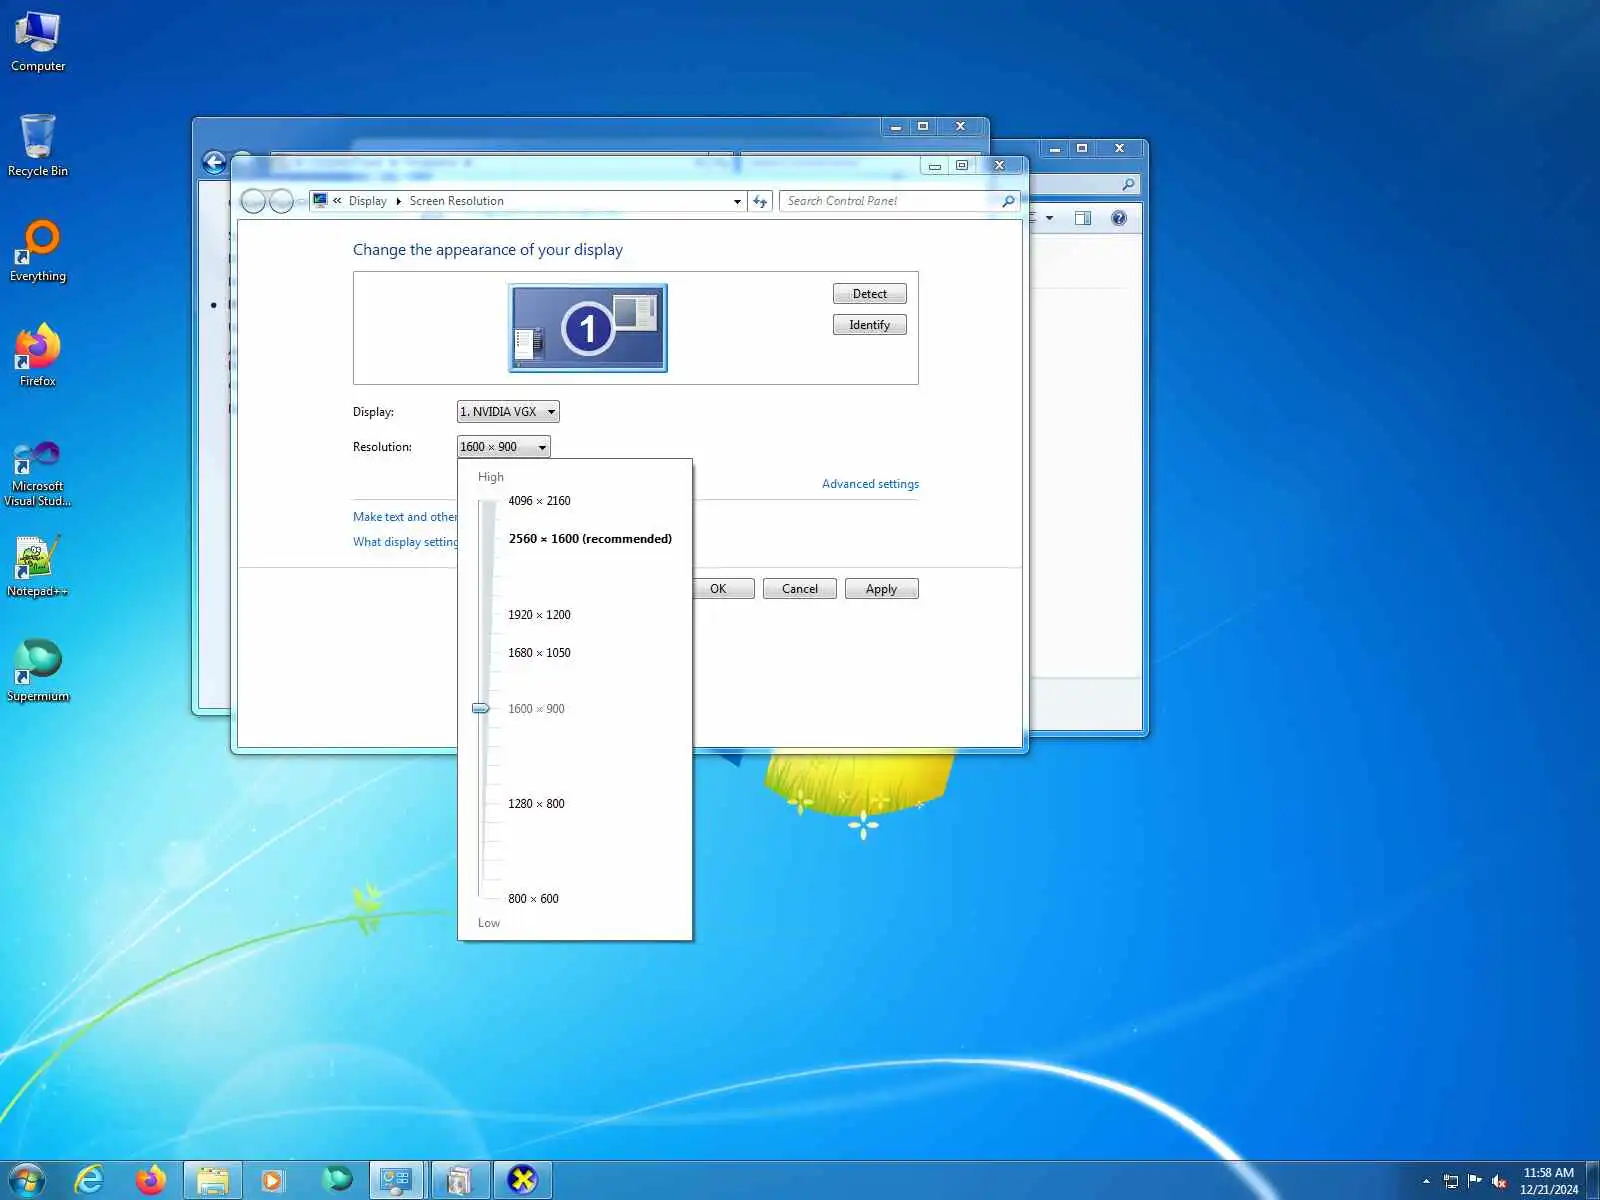This screenshot has height=1200, width=1600.
Task: Open Supermium from the taskbar
Action: (337, 1180)
